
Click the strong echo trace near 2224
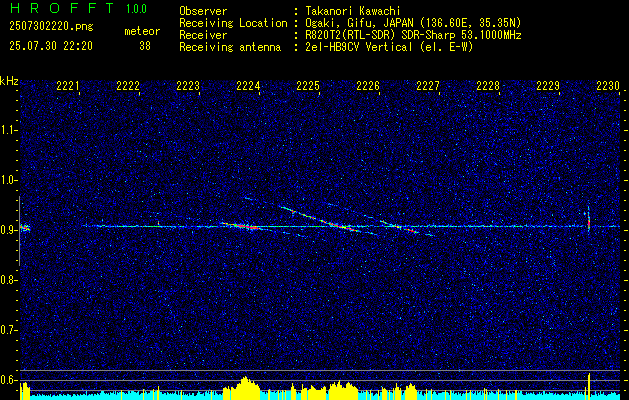pyautogui.click(x=241, y=226)
